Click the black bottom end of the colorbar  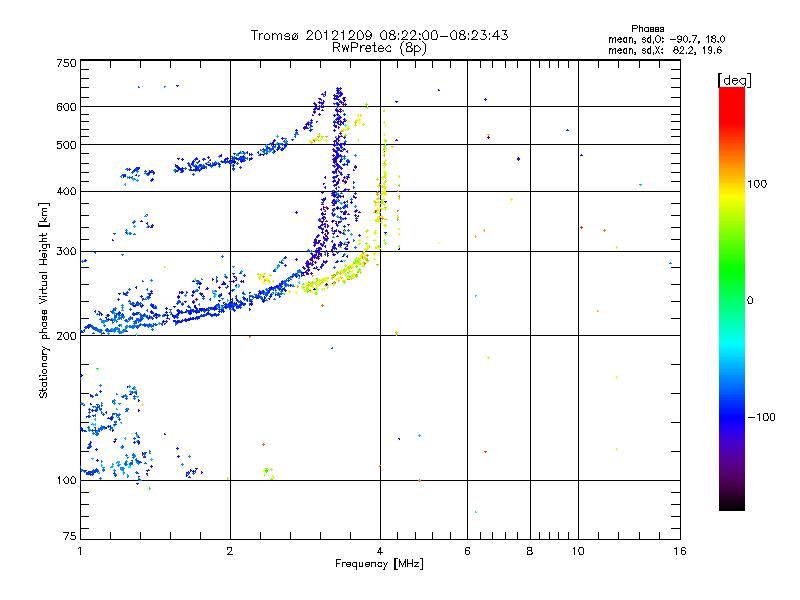point(732,503)
